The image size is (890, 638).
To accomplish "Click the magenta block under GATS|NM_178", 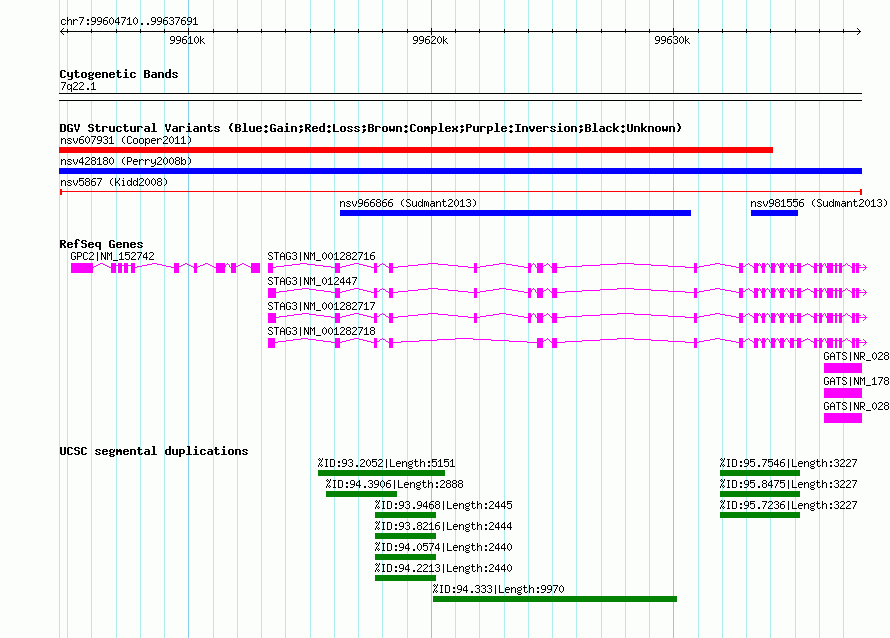I will pyautogui.click(x=843, y=393).
